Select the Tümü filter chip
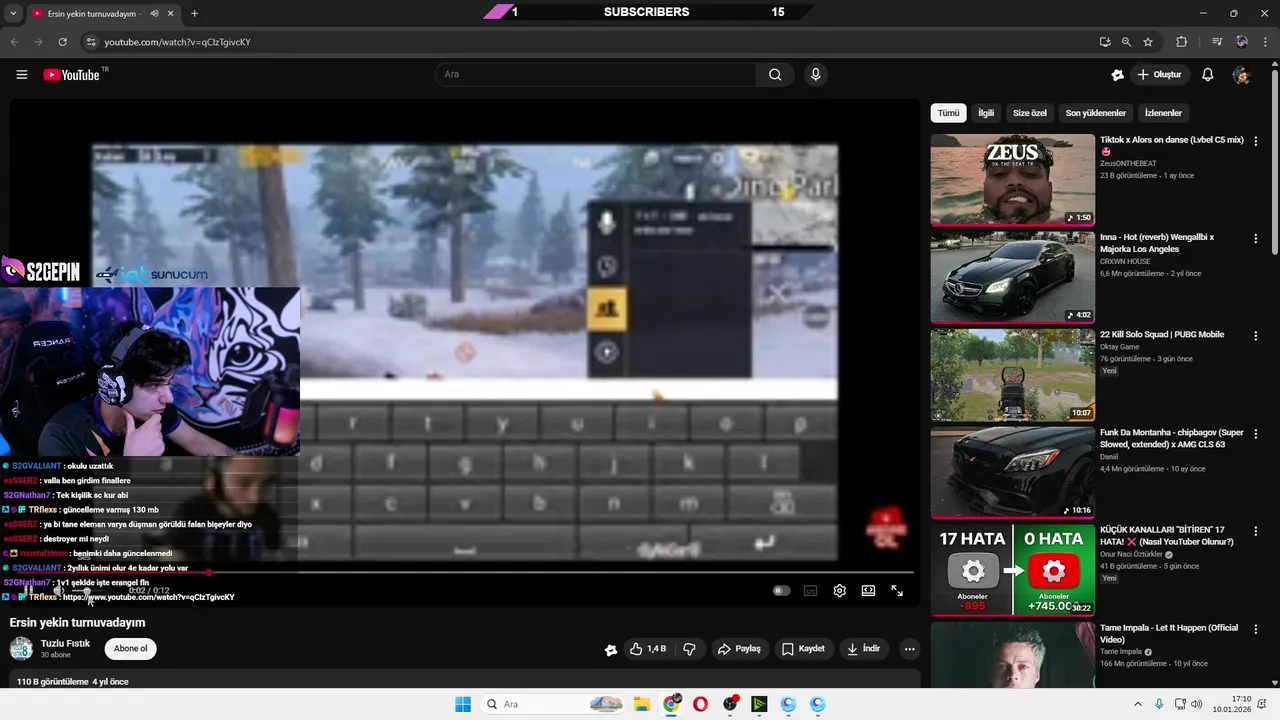Image resolution: width=1280 pixels, height=720 pixels. [948, 113]
